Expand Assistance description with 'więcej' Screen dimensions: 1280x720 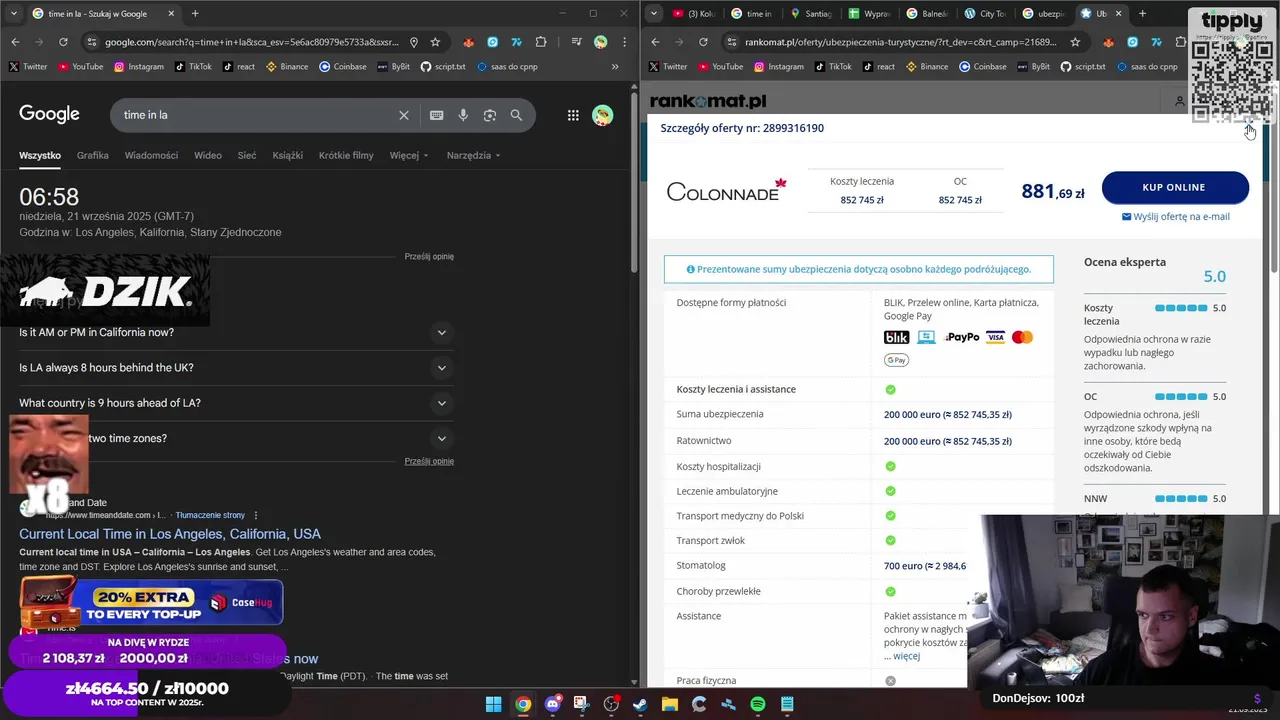906,656
